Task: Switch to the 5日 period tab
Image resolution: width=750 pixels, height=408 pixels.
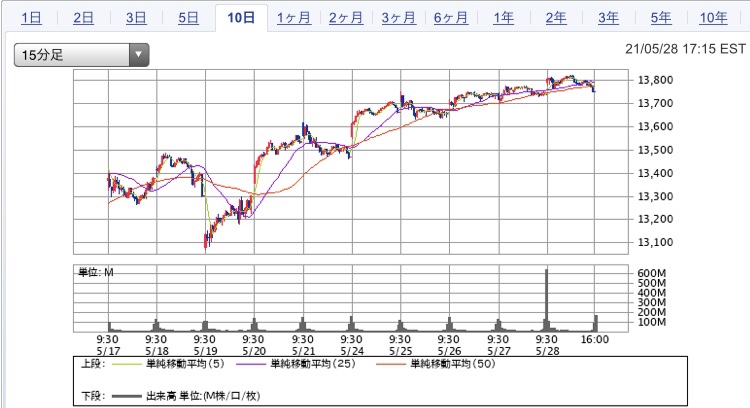Action: click(188, 18)
